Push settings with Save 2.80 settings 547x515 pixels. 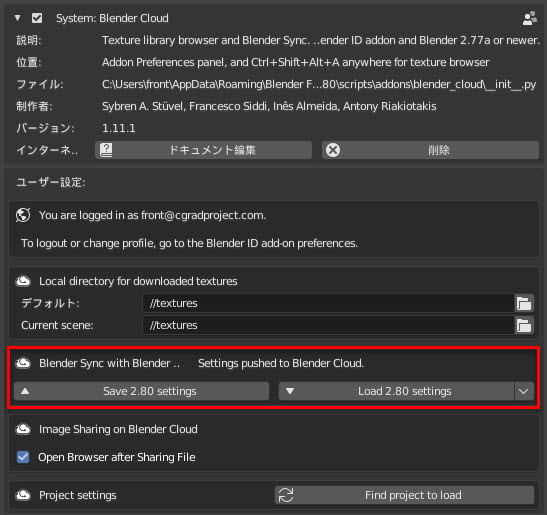(x=141, y=391)
